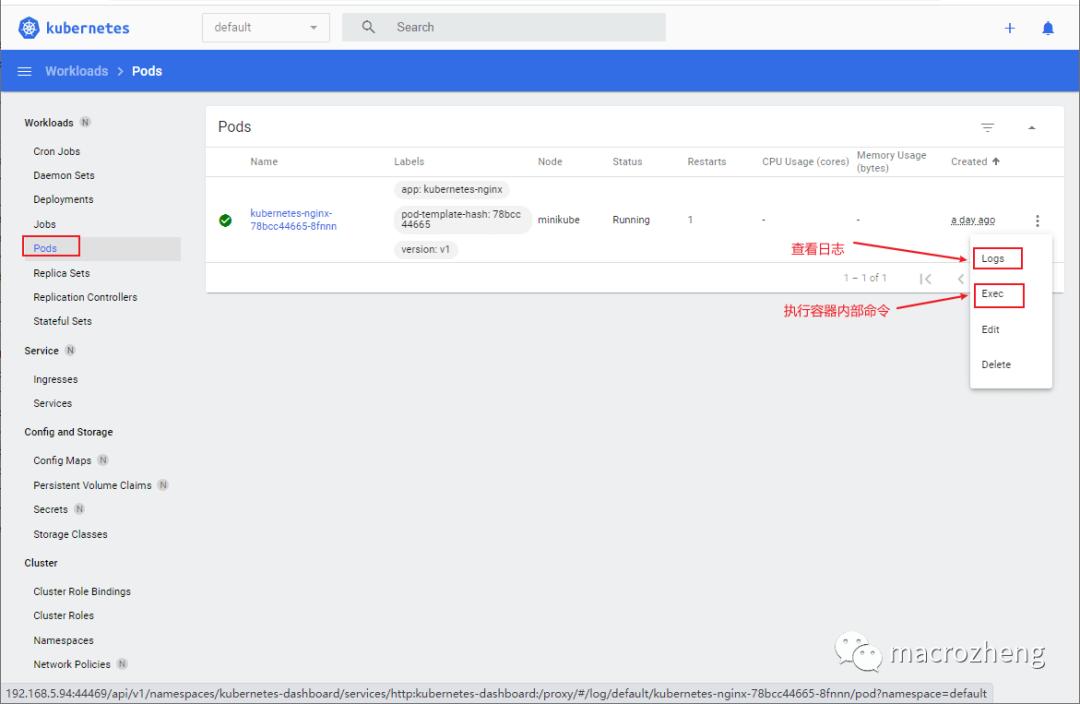Collapse the Pods panel with the caret
Viewport: 1080px width, 704px height.
pos(1032,127)
